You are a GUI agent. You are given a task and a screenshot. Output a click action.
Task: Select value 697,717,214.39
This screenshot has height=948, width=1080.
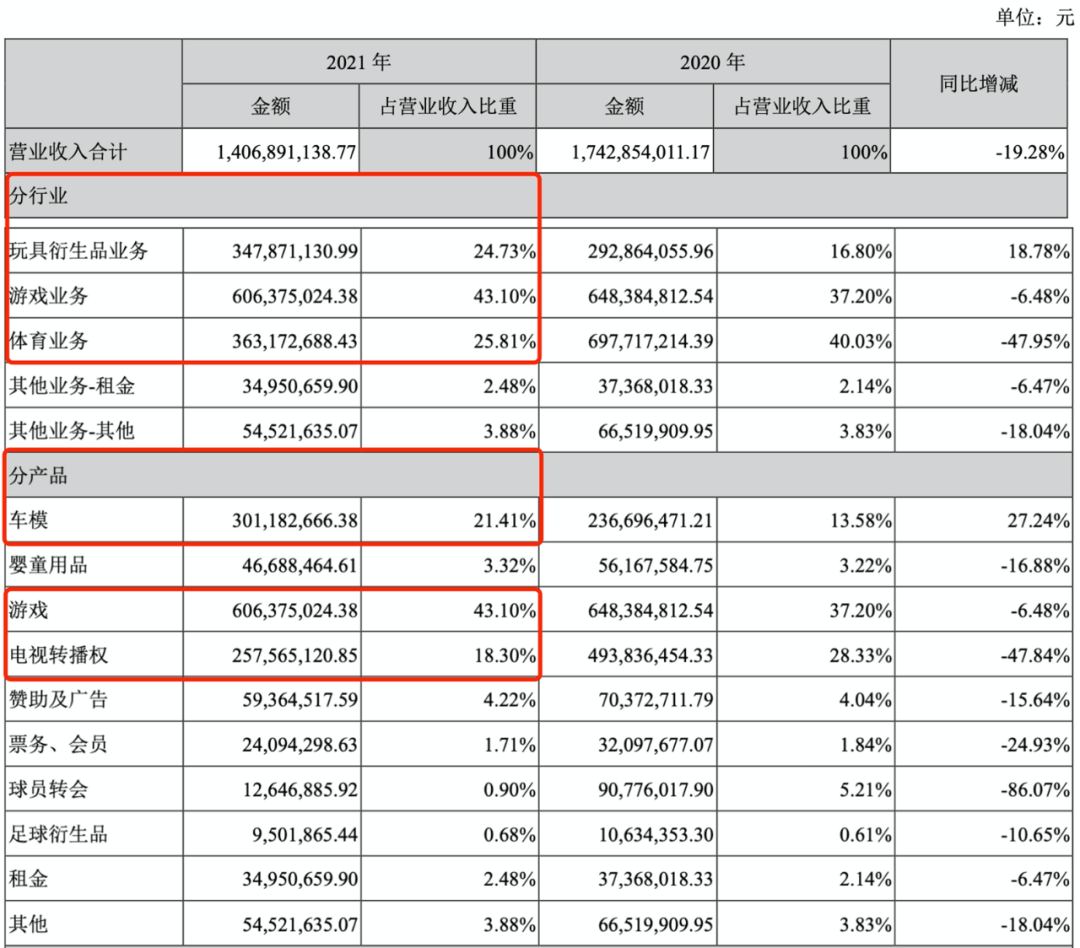(650, 341)
